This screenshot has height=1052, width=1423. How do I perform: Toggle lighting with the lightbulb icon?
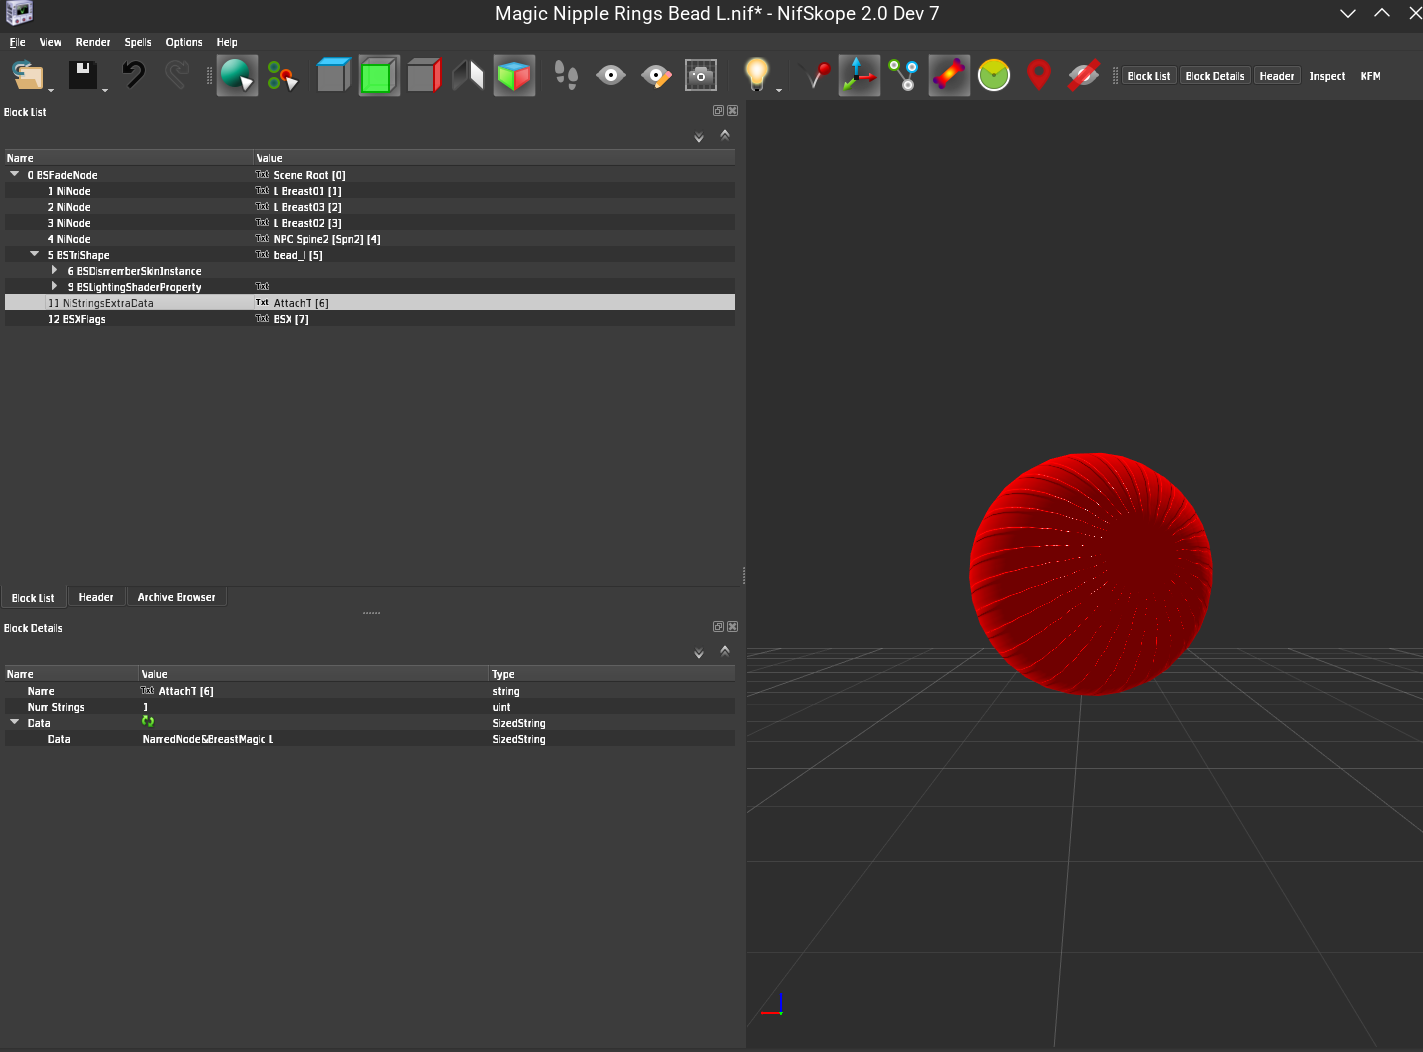tap(757, 75)
